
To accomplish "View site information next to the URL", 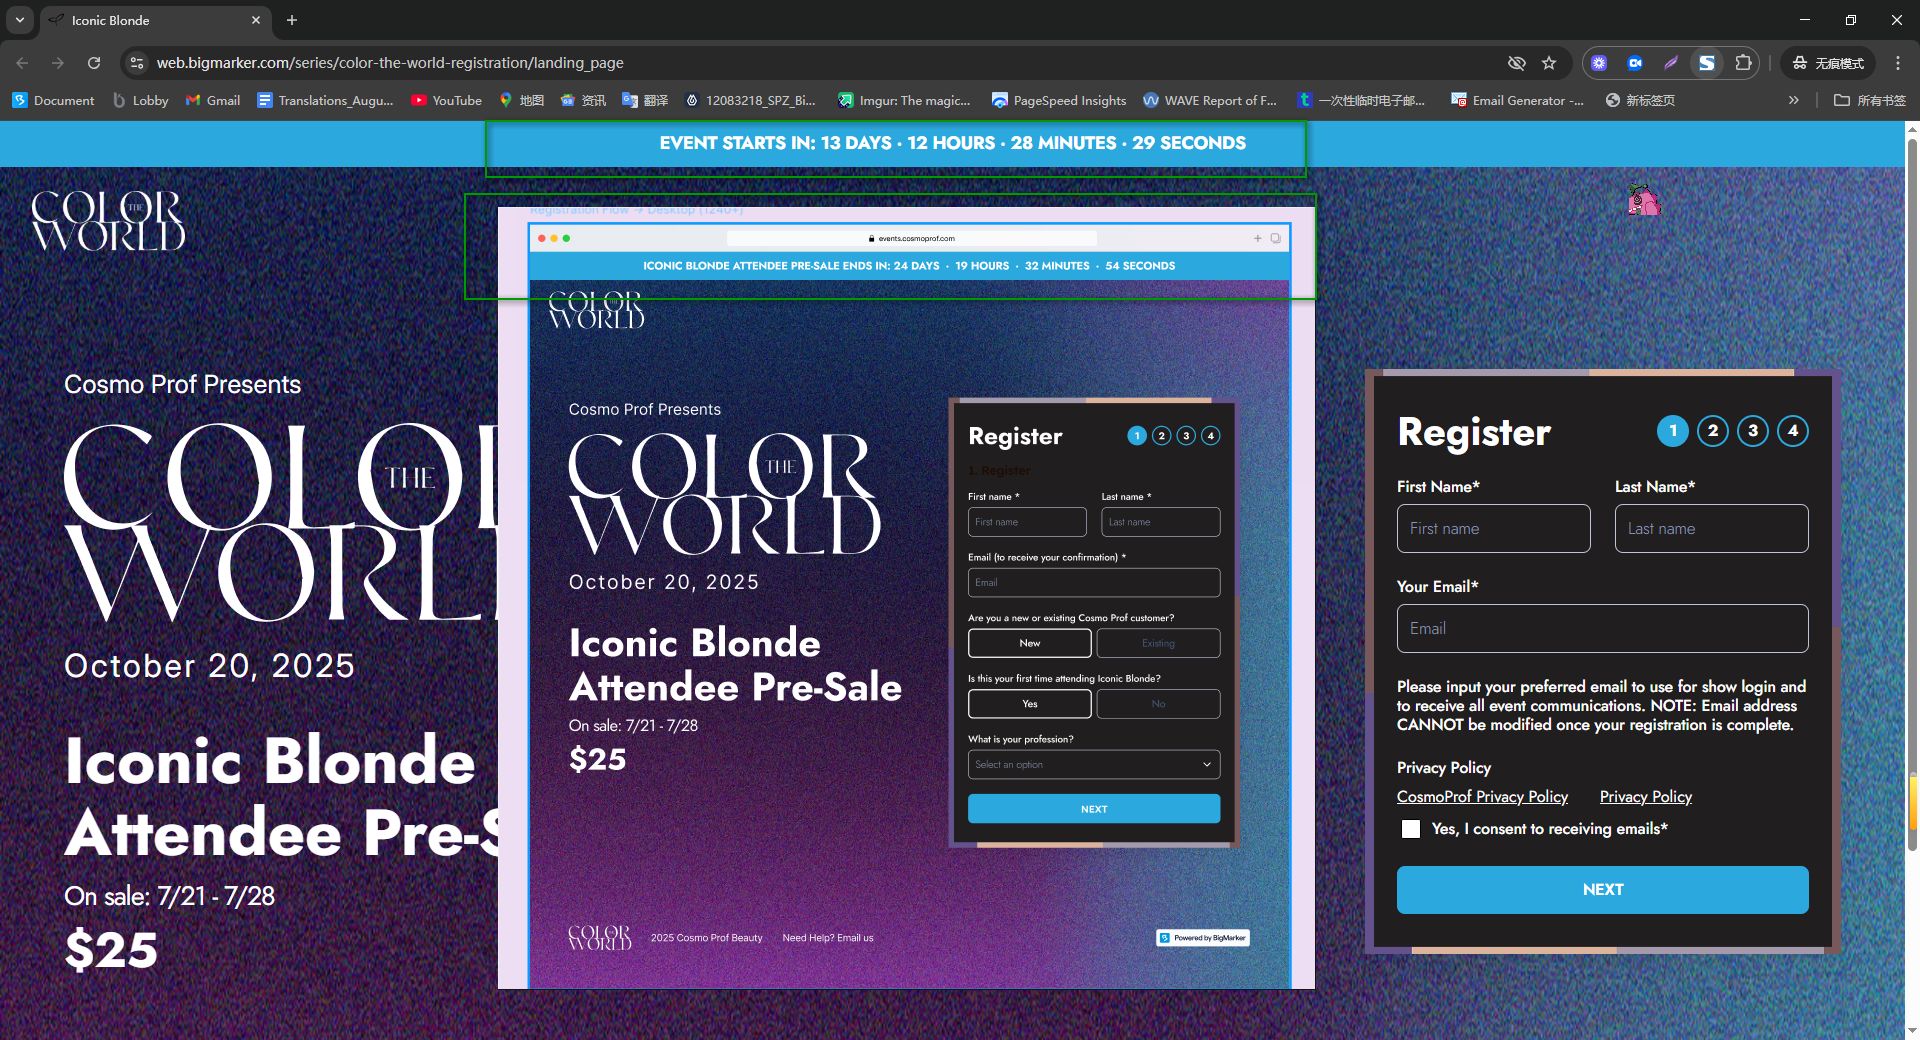I will pos(137,63).
